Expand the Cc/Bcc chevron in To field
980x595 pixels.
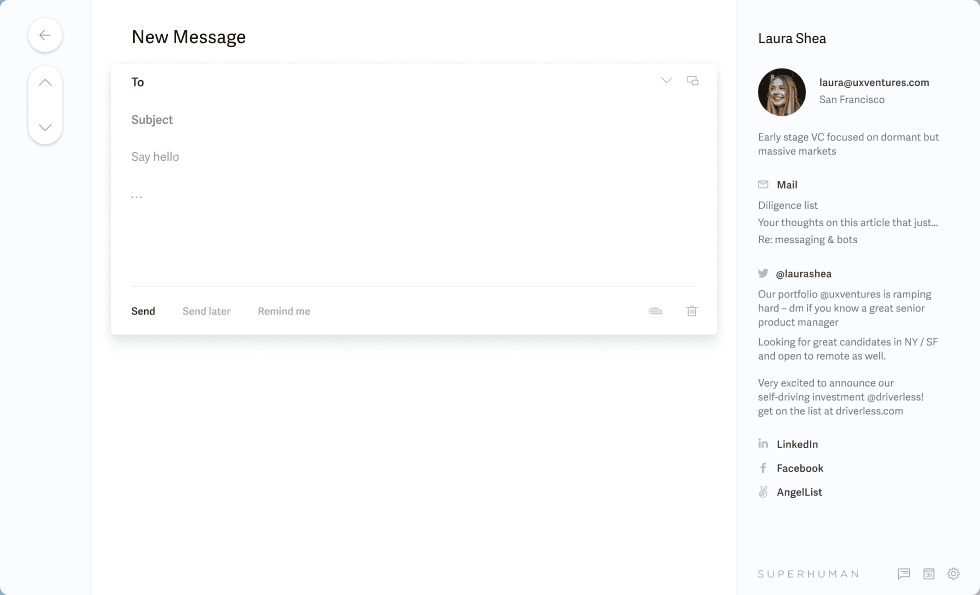[x=666, y=80]
